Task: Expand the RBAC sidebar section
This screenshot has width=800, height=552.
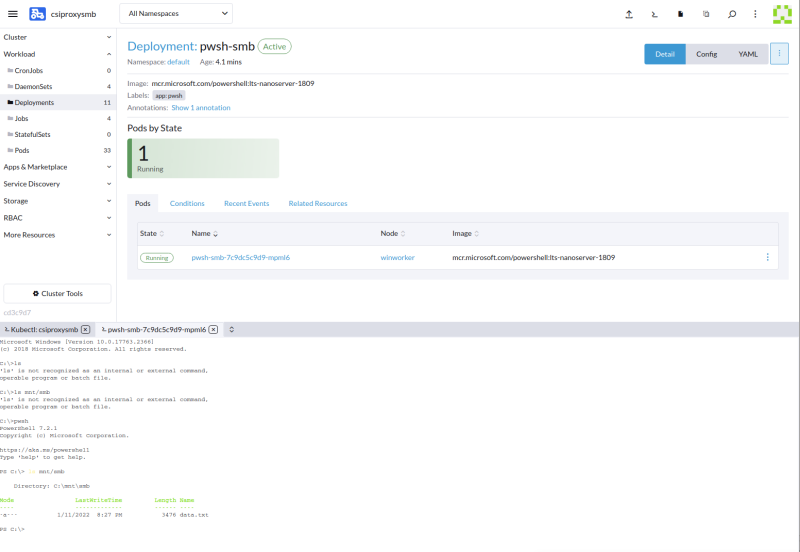Action: pyautogui.click(x=58, y=218)
